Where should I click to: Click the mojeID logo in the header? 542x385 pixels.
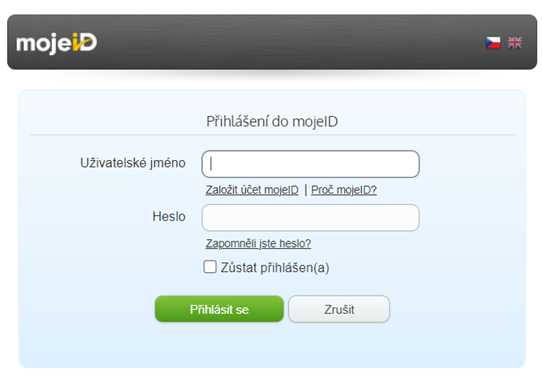pyautogui.click(x=57, y=43)
